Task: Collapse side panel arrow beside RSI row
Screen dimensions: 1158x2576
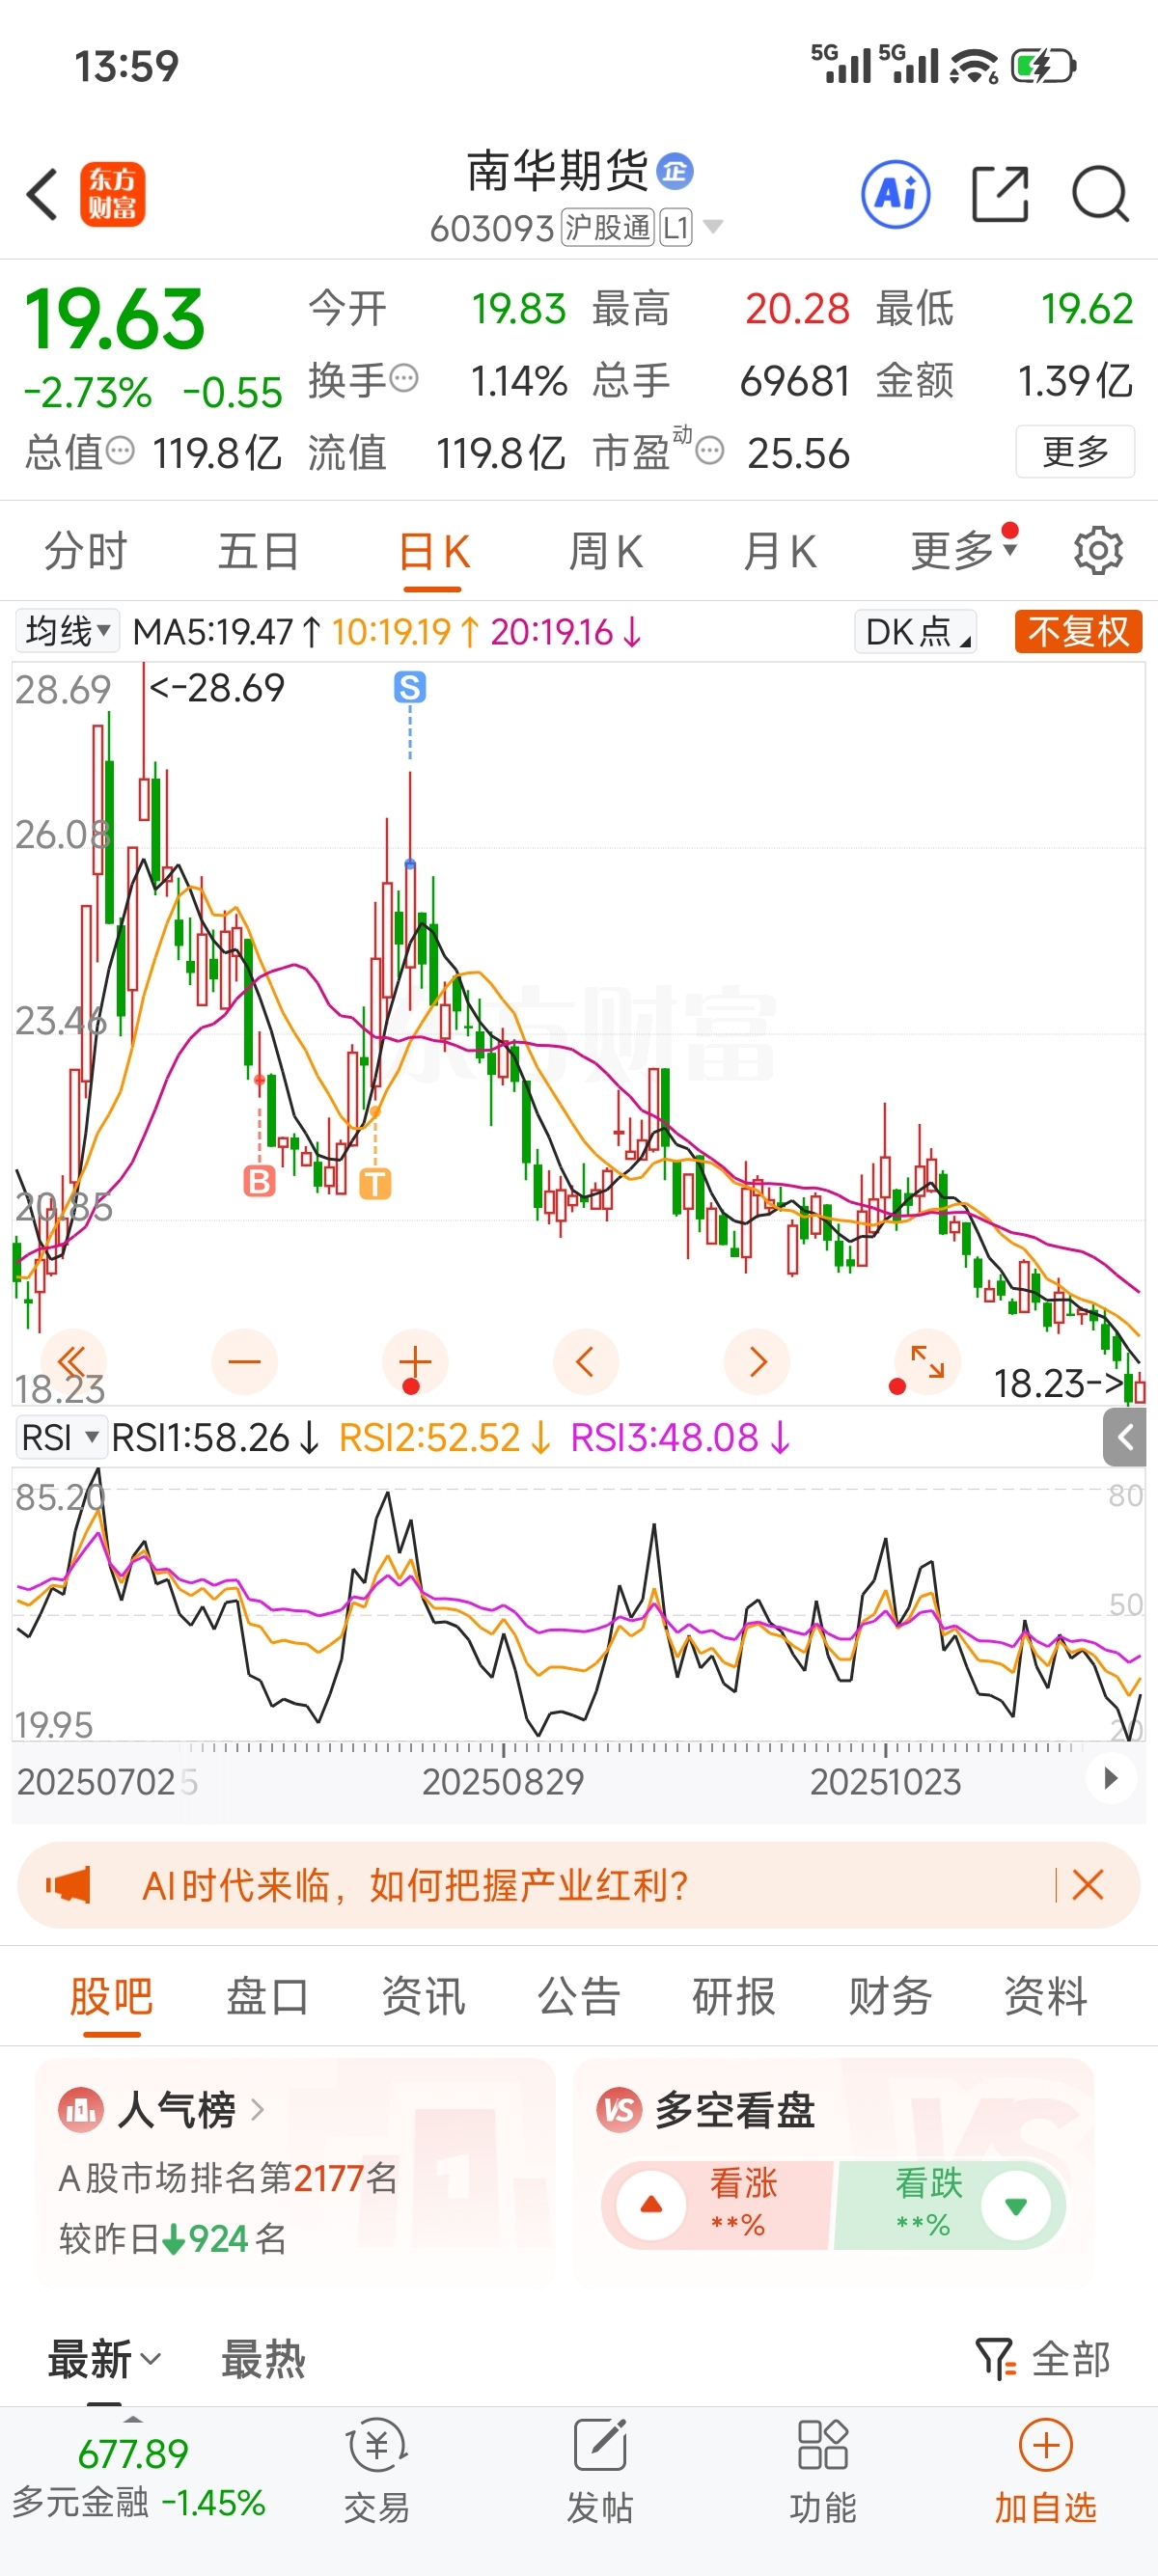Action: pos(1124,1437)
